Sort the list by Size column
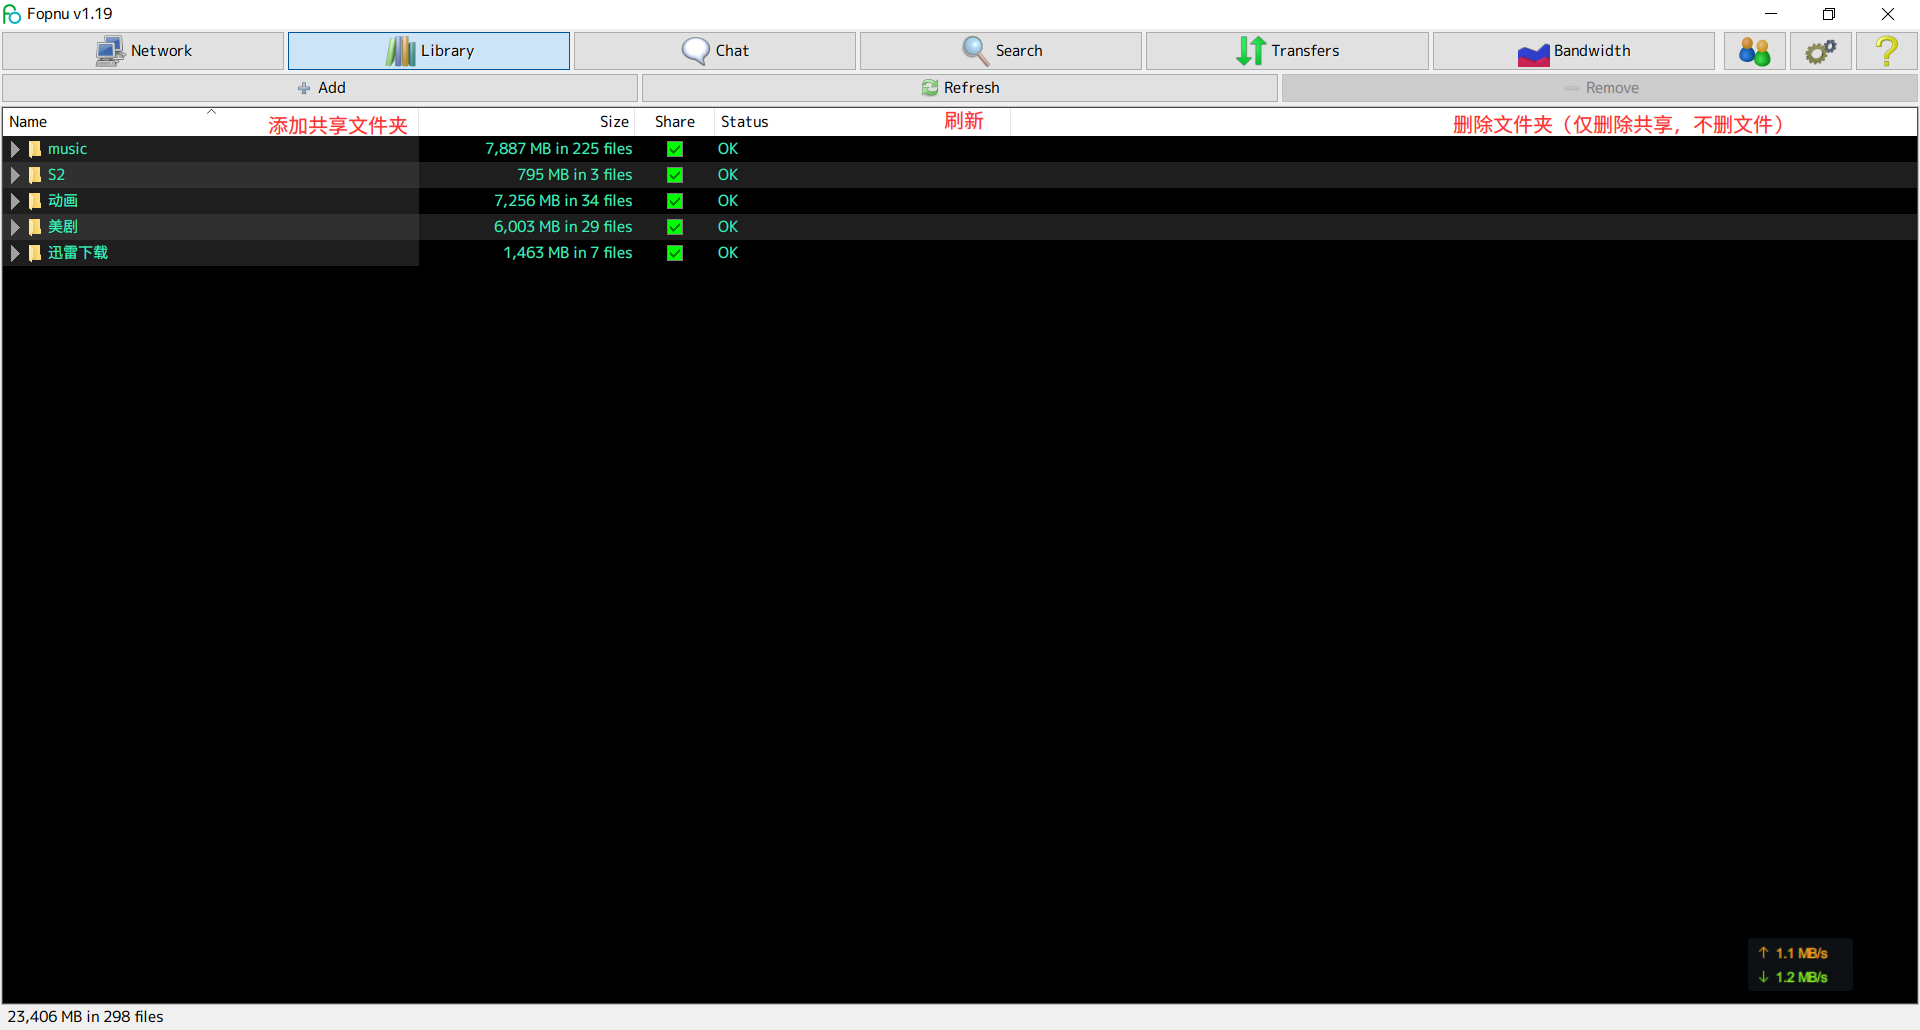This screenshot has width=1920, height=1030. pyautogui.click(x=613, y=122)
